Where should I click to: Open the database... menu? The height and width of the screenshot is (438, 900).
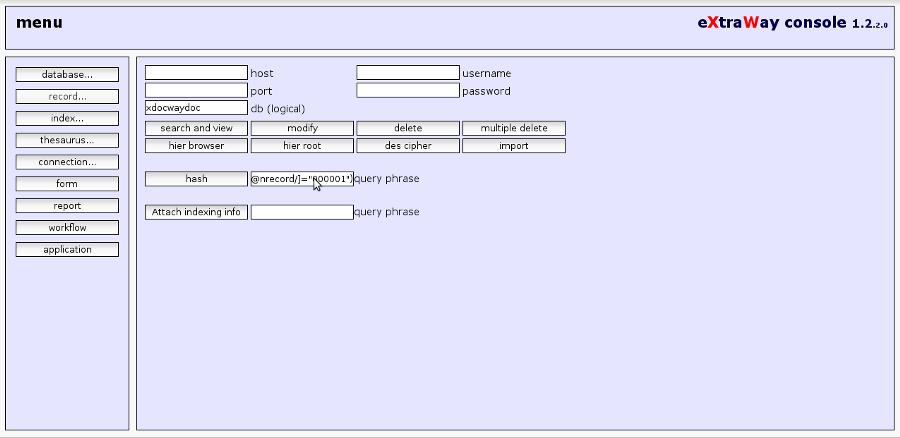point(67,74)
